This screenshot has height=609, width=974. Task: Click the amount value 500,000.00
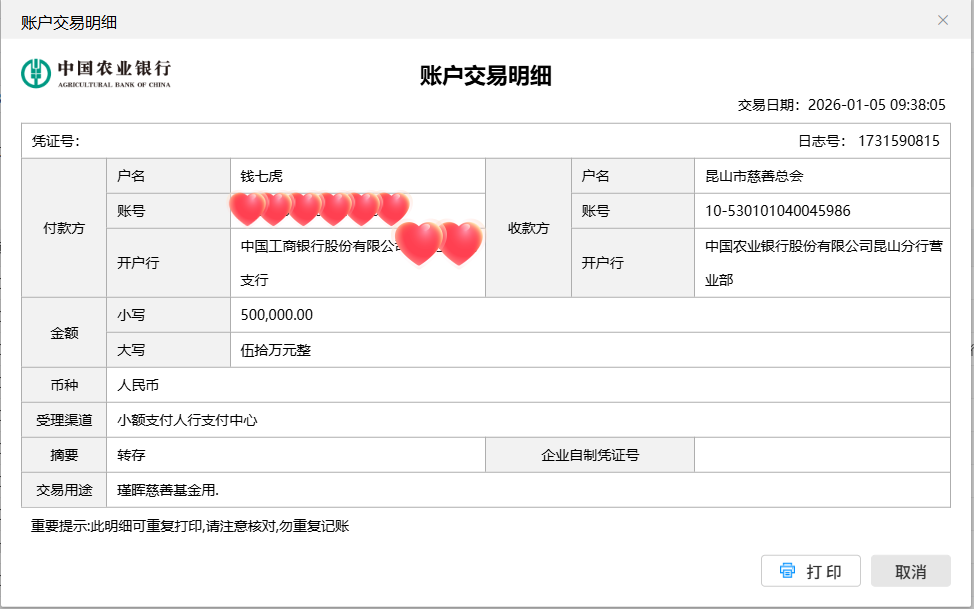[x=277, y=315]
